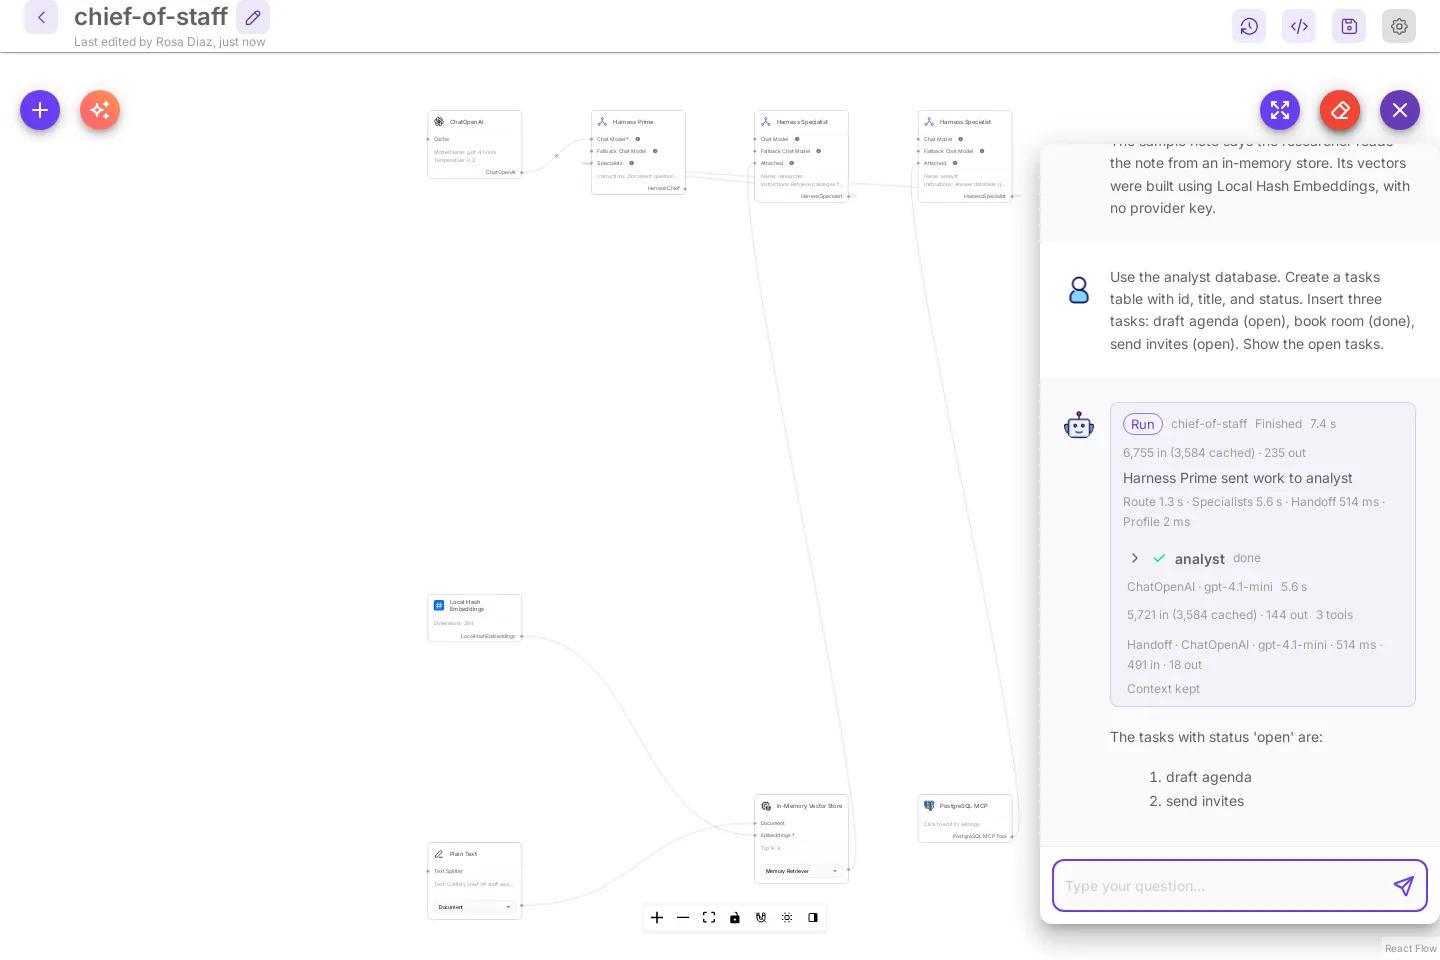Viewport: 1440px width, 960px height.
Task: Open the Memory Retriever output dropdown
Action: [x=801, y=871]
